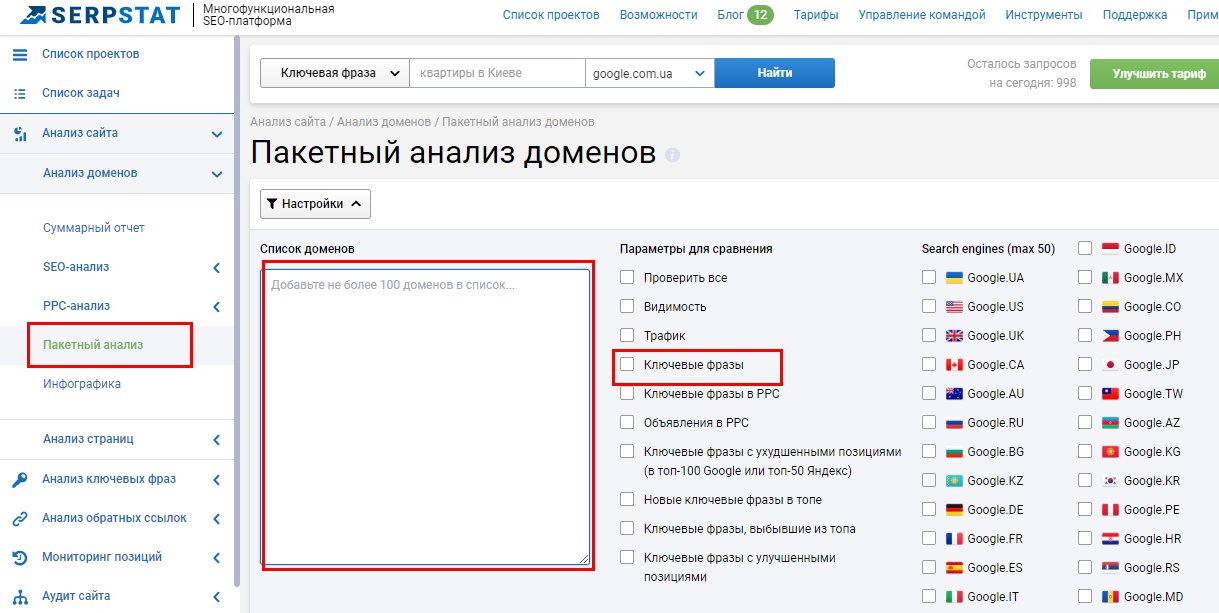Open Суммарный отчет in the sidebar
This screenshot has width=1219, height=613.
click(94, 228)
